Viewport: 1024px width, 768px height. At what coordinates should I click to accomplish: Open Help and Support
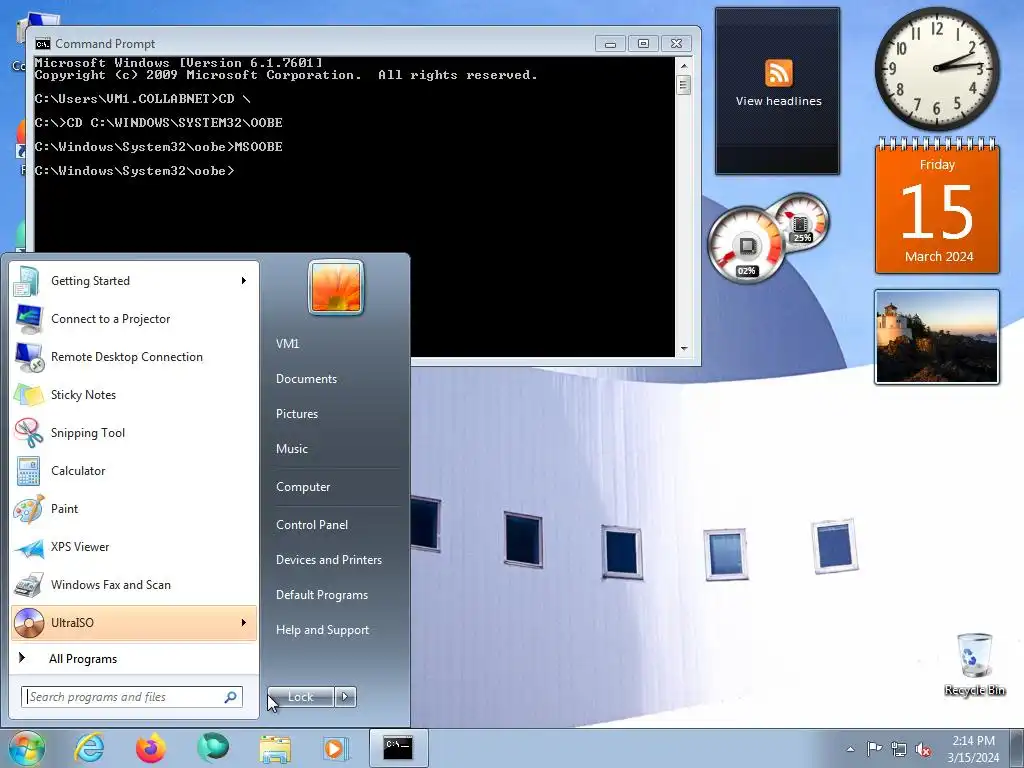[x=323, y=630]
